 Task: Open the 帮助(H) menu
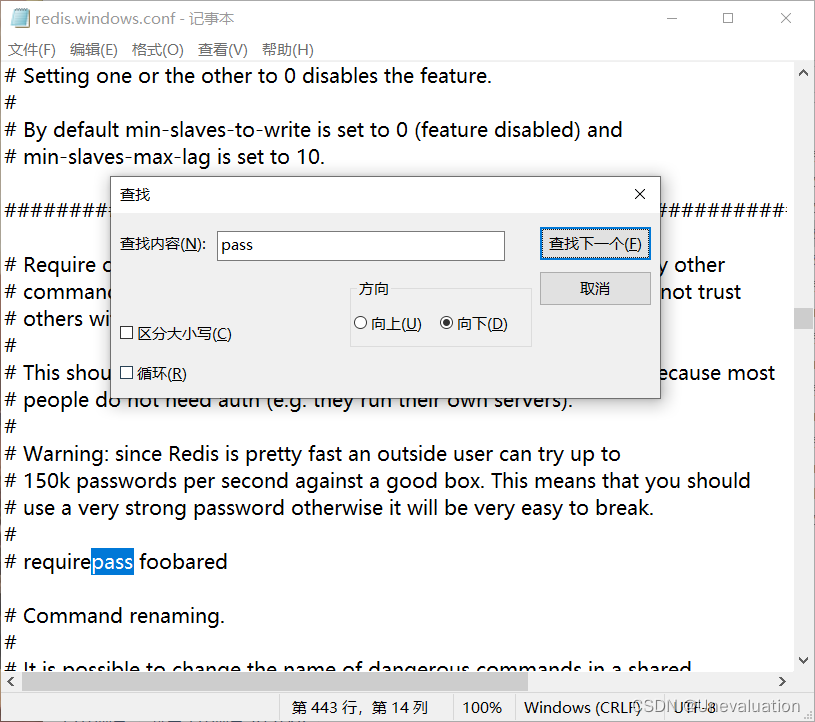tap(287, 50)
